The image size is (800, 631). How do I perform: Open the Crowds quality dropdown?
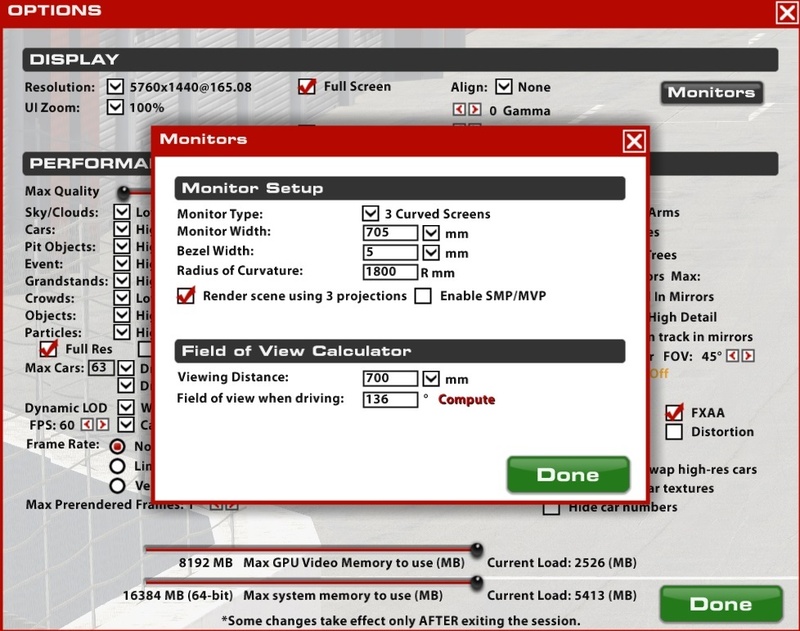(122, 298)
